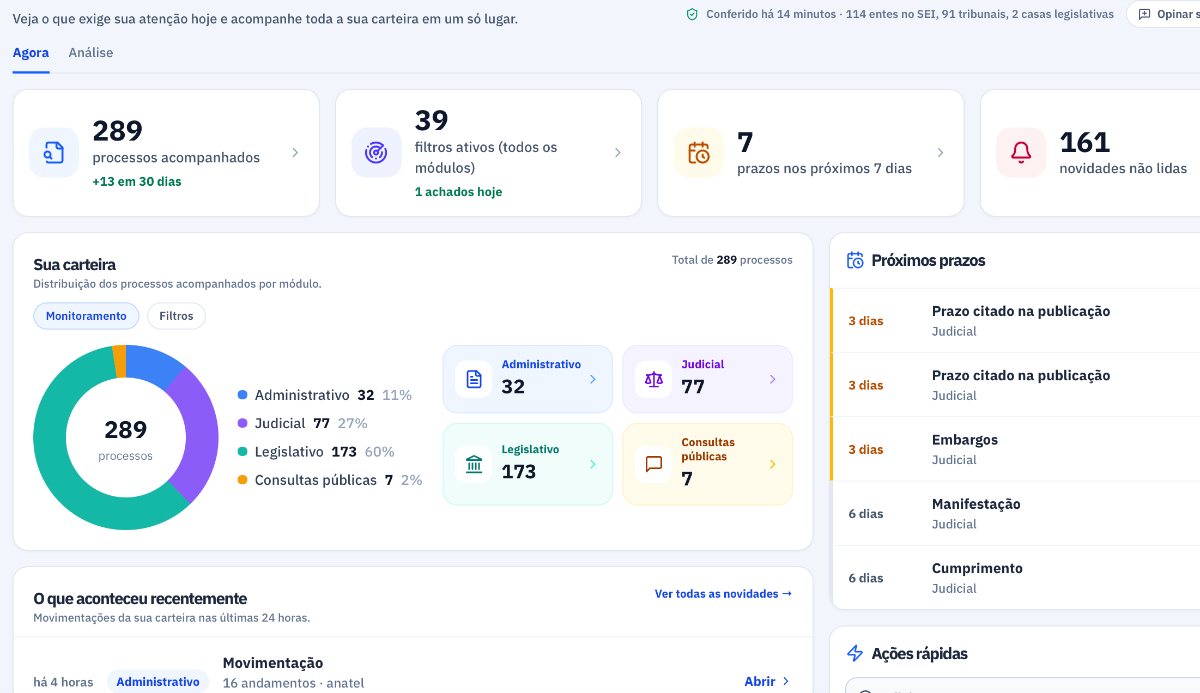Click the Movimentação 16 andamentos entry title
The height and width of the screenshot is (693, 1200).
tap(273, 663)
